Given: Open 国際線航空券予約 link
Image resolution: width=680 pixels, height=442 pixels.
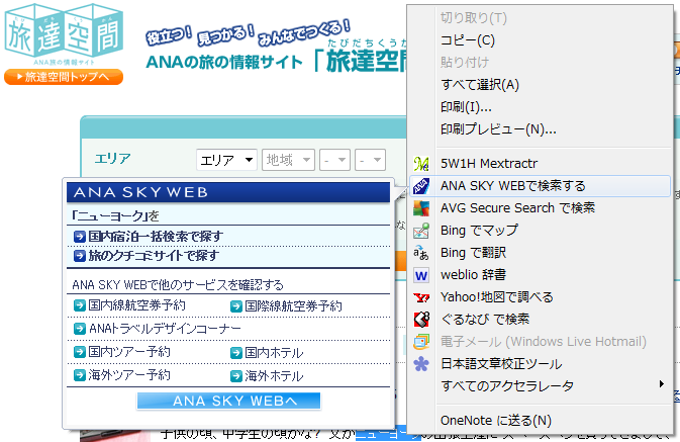Looking at the screenshot, I should [293, 306].
